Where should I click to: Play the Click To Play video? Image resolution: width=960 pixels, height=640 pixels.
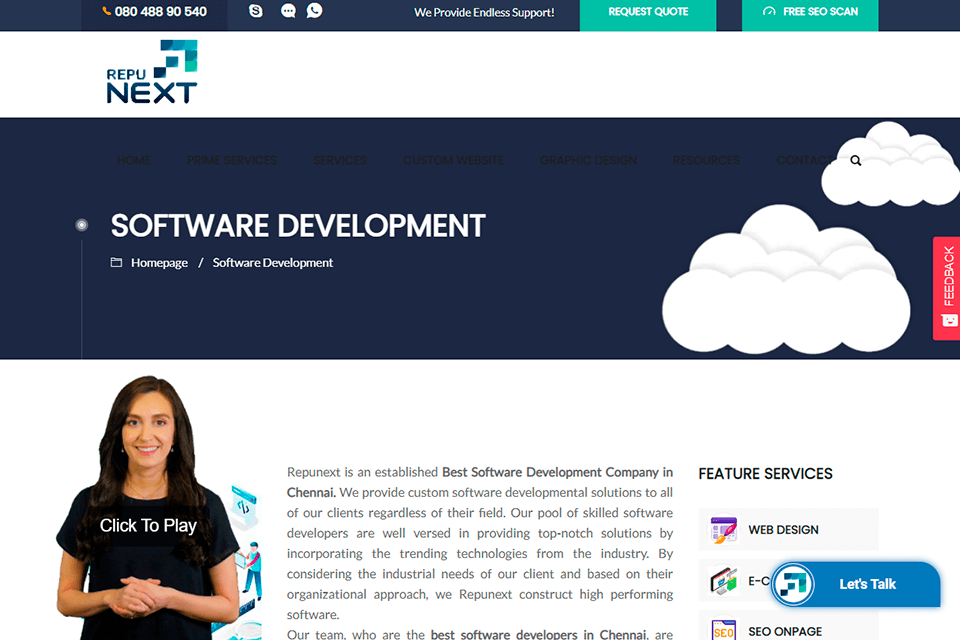[x=149, y=525]
